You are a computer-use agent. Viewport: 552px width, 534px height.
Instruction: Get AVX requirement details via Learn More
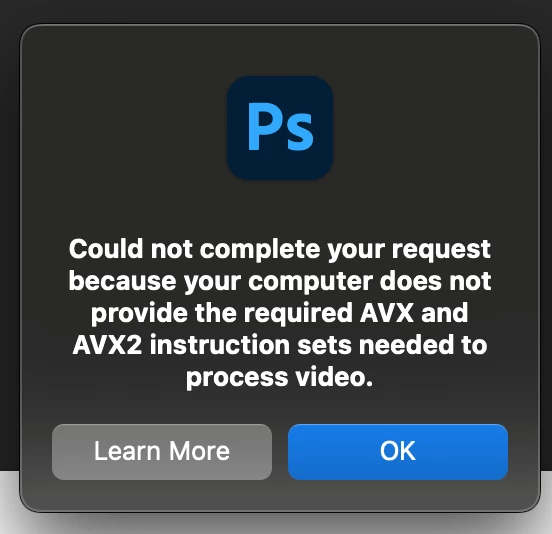point(162,452)
